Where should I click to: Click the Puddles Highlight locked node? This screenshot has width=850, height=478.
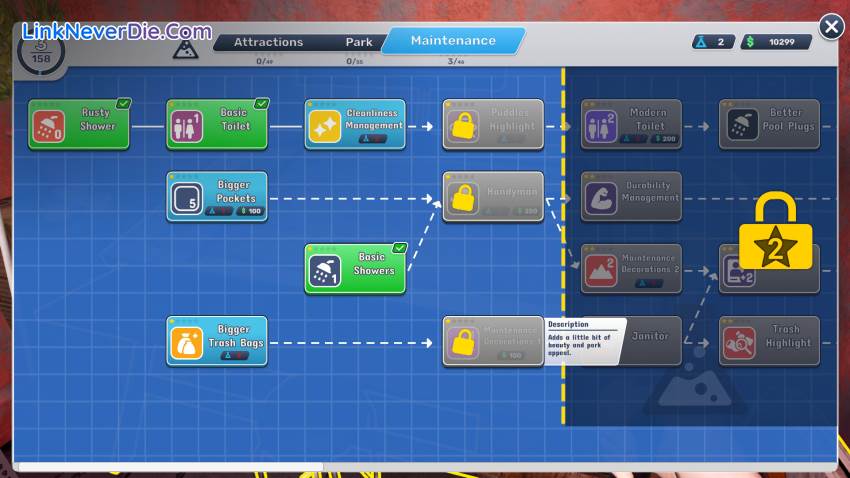point(493,125)
